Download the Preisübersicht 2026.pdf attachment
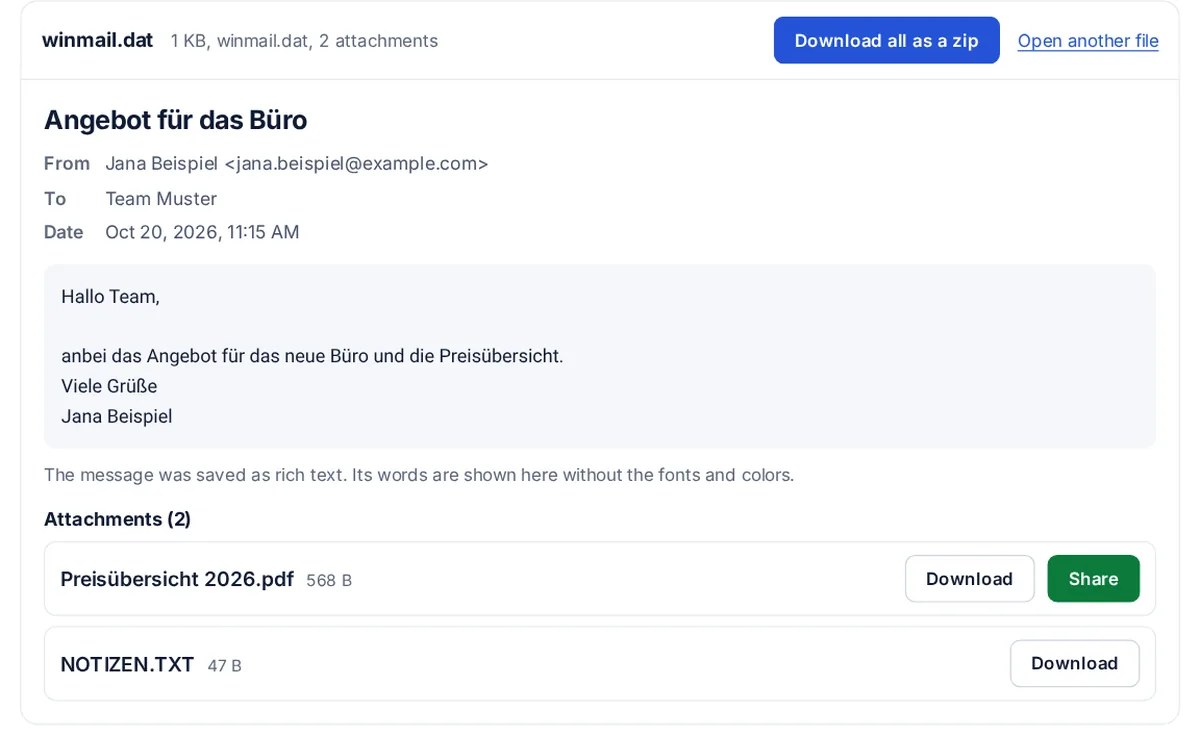Image resolution: width=1200 pixels, height=736 pixels. click(x=969, y=579)
